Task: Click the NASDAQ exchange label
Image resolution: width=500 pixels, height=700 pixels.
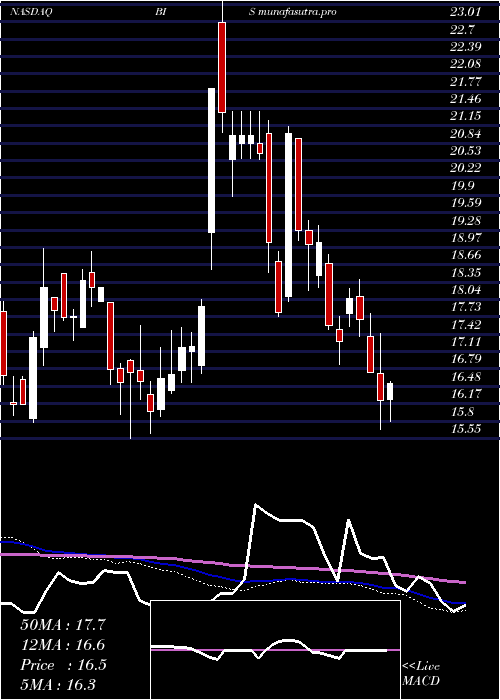Action: coord(30,12)
